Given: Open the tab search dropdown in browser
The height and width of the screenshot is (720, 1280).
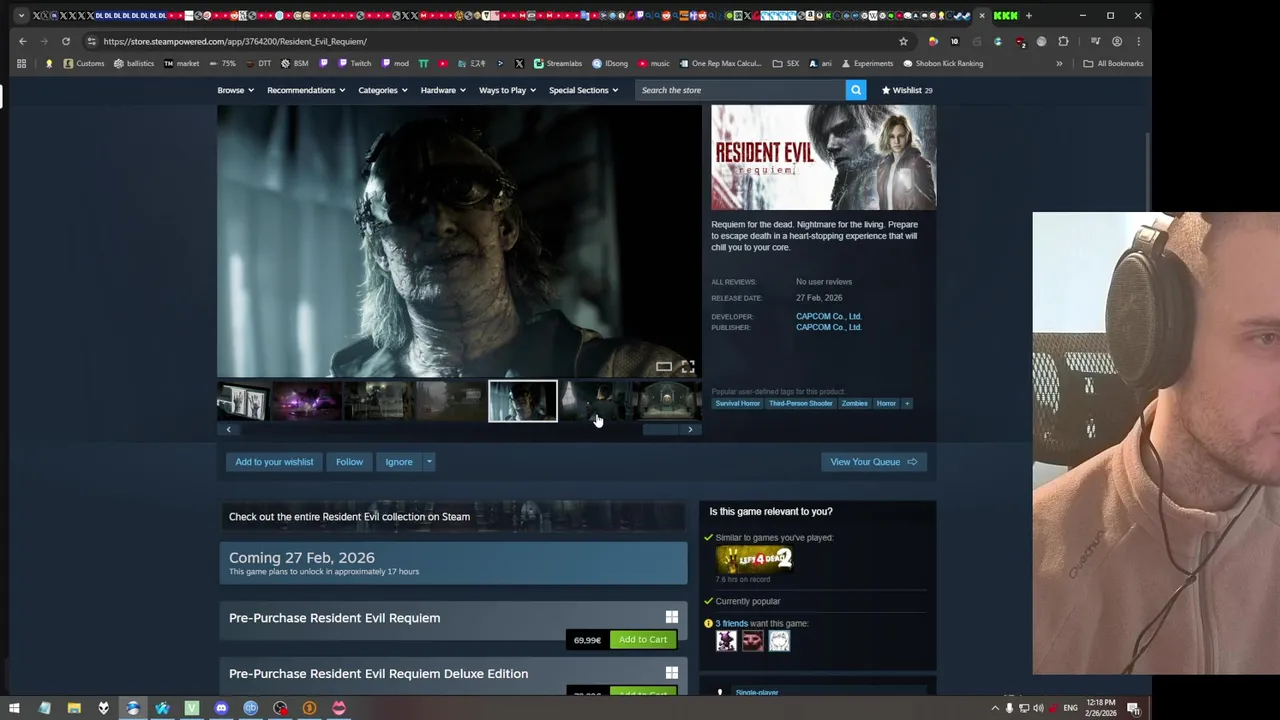Looking at the screenshot, I should pos(21,15).
